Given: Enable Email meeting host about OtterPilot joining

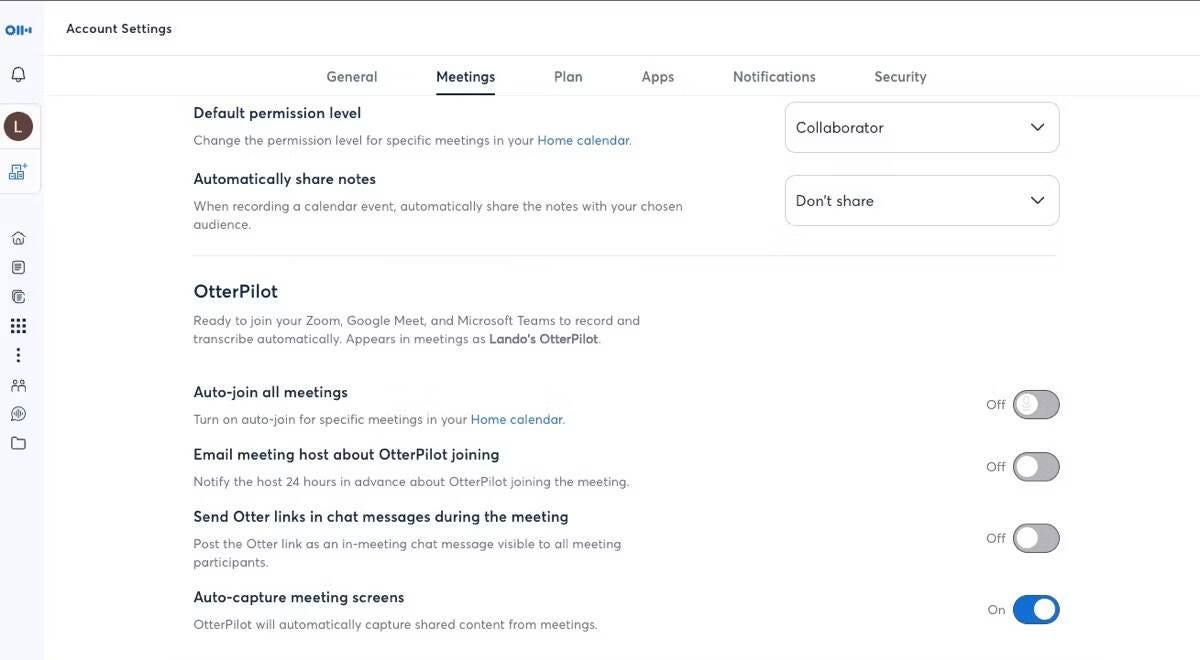Looking at the screenshot, I should (1036, 467).
